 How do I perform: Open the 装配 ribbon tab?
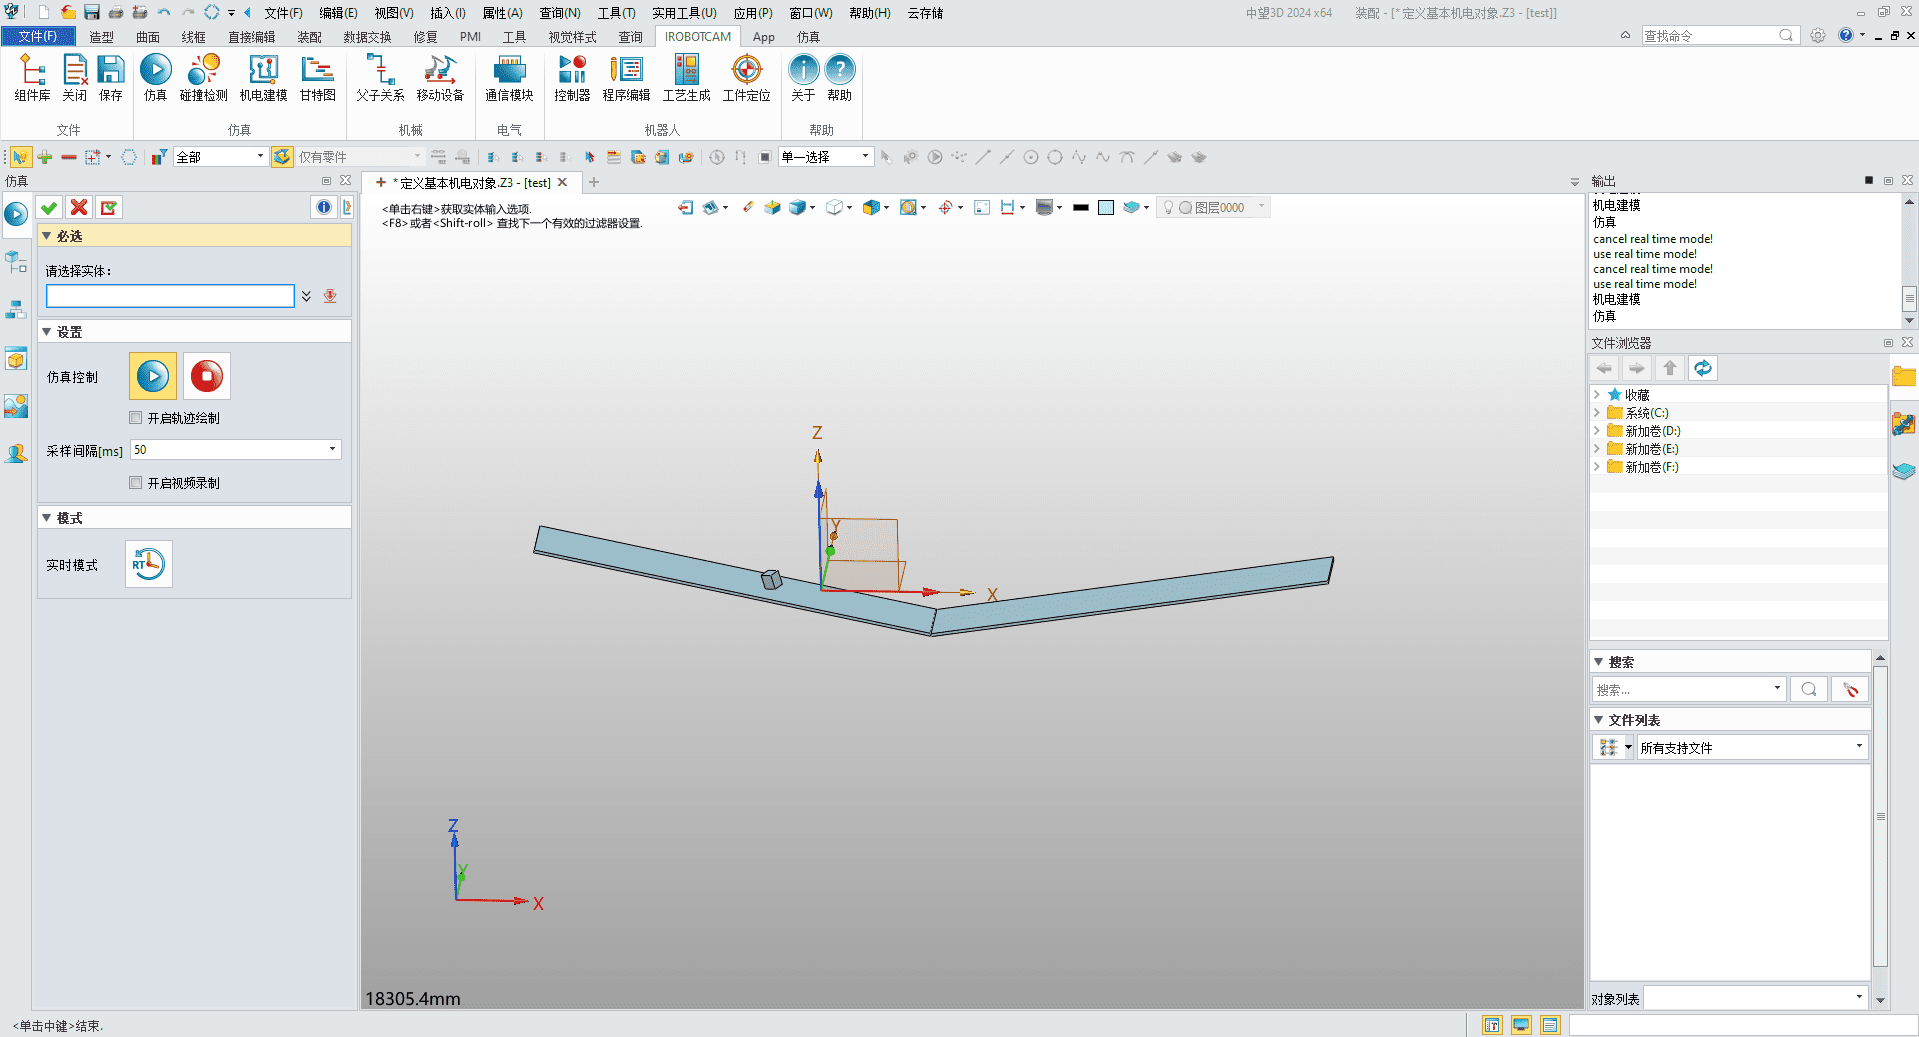pyautogui.click(x=310, y=37)
